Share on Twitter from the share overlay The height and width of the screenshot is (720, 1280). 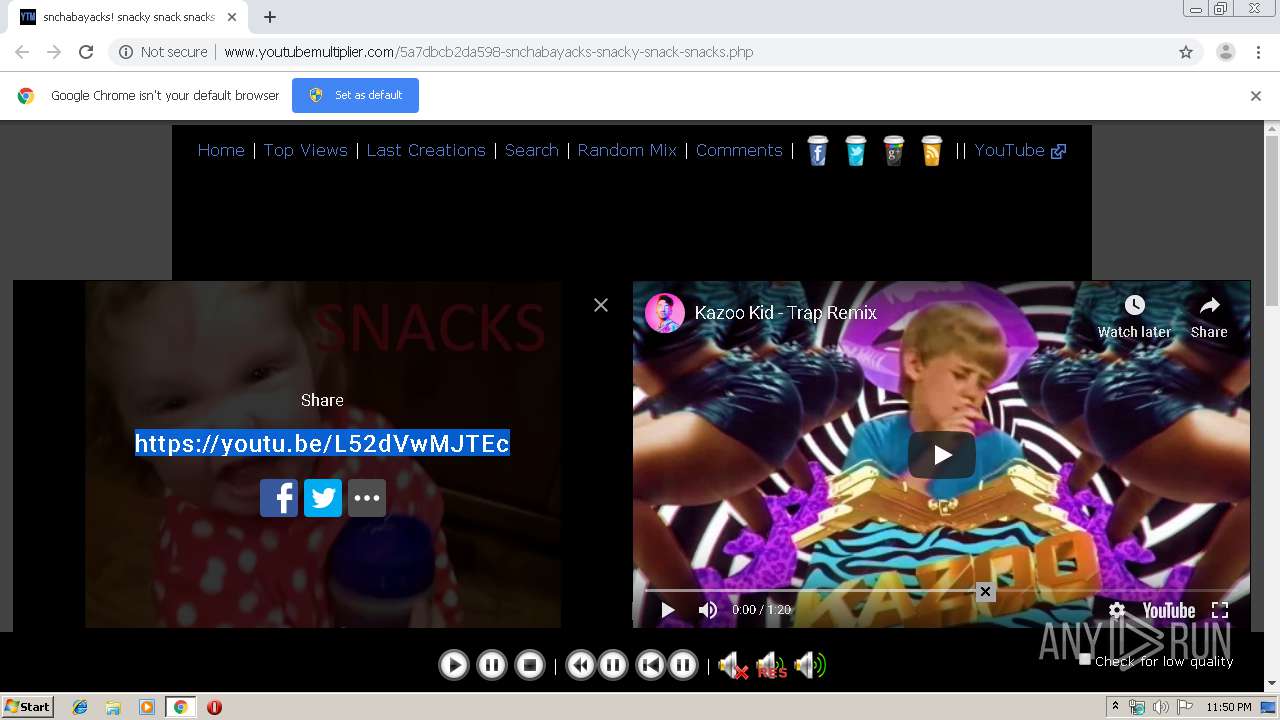pyautogui.click(x=323, y=498)
